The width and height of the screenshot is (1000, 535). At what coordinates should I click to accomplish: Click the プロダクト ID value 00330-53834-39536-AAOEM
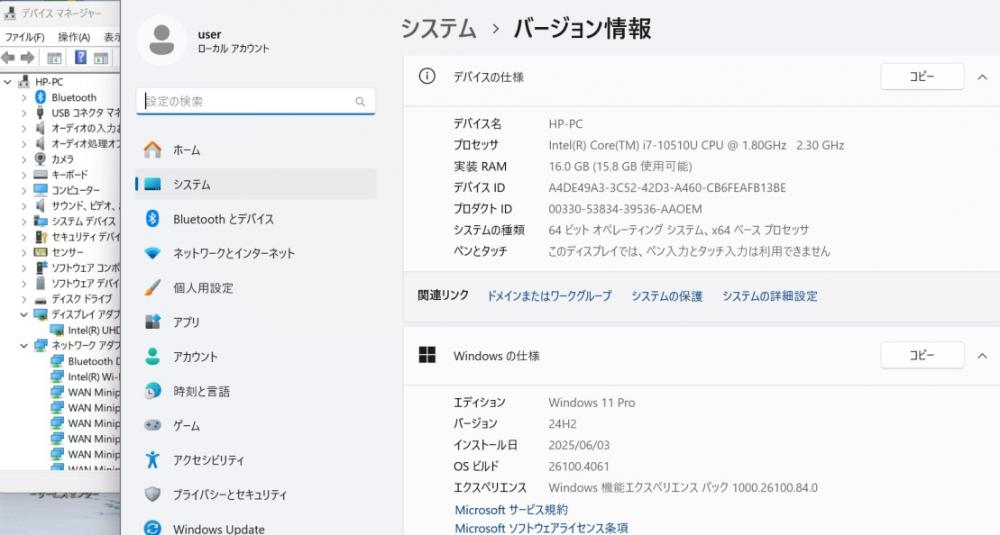pos(625,209)
